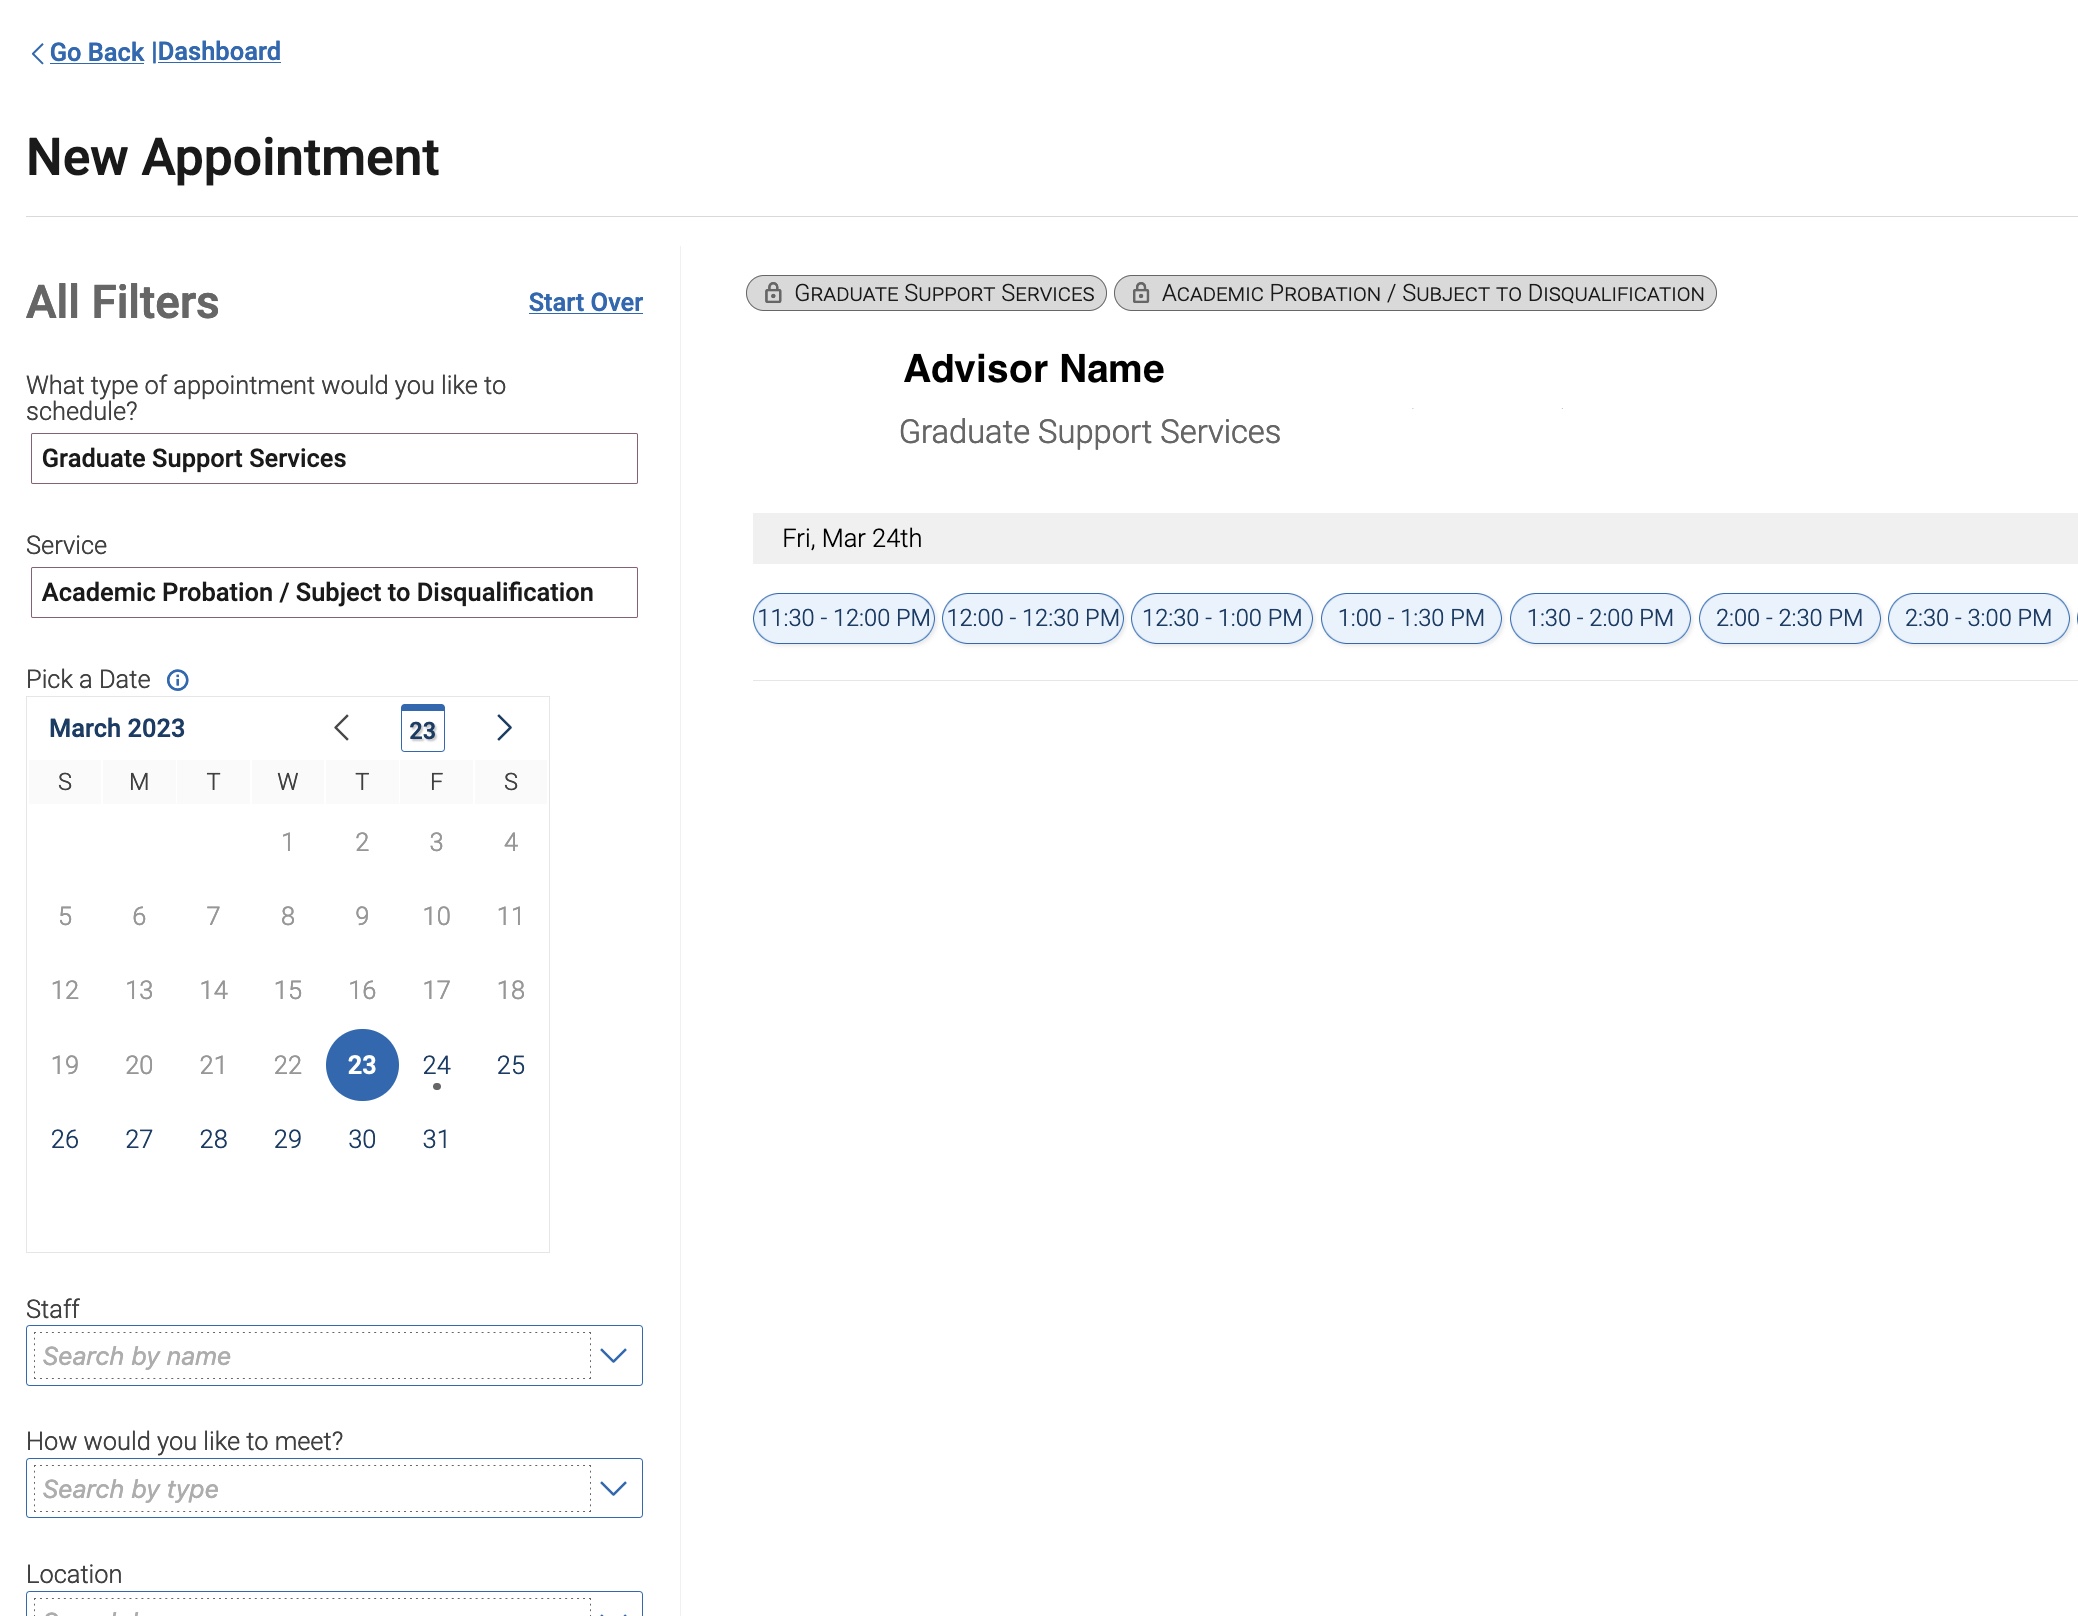Click the info icon next to Pick a Date

[x=177, y=680]
